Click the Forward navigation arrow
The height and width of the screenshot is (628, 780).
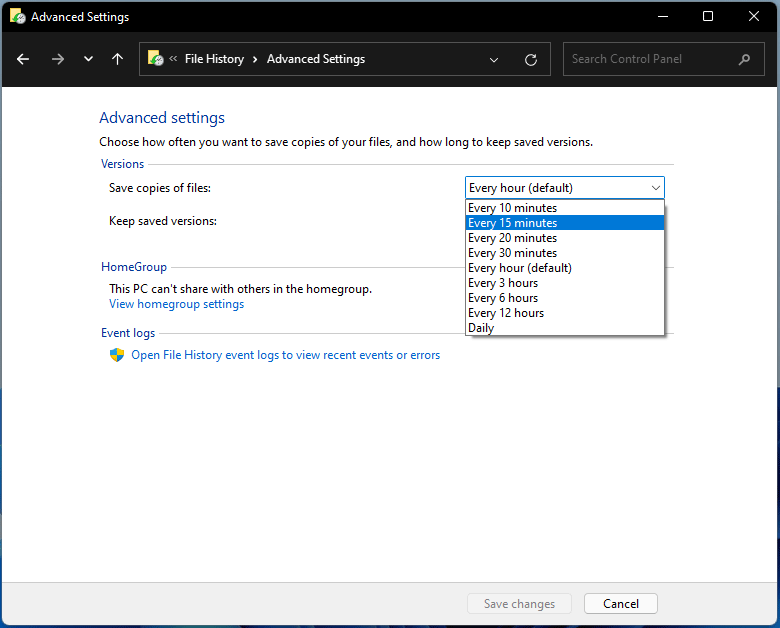tap(57, 59)
